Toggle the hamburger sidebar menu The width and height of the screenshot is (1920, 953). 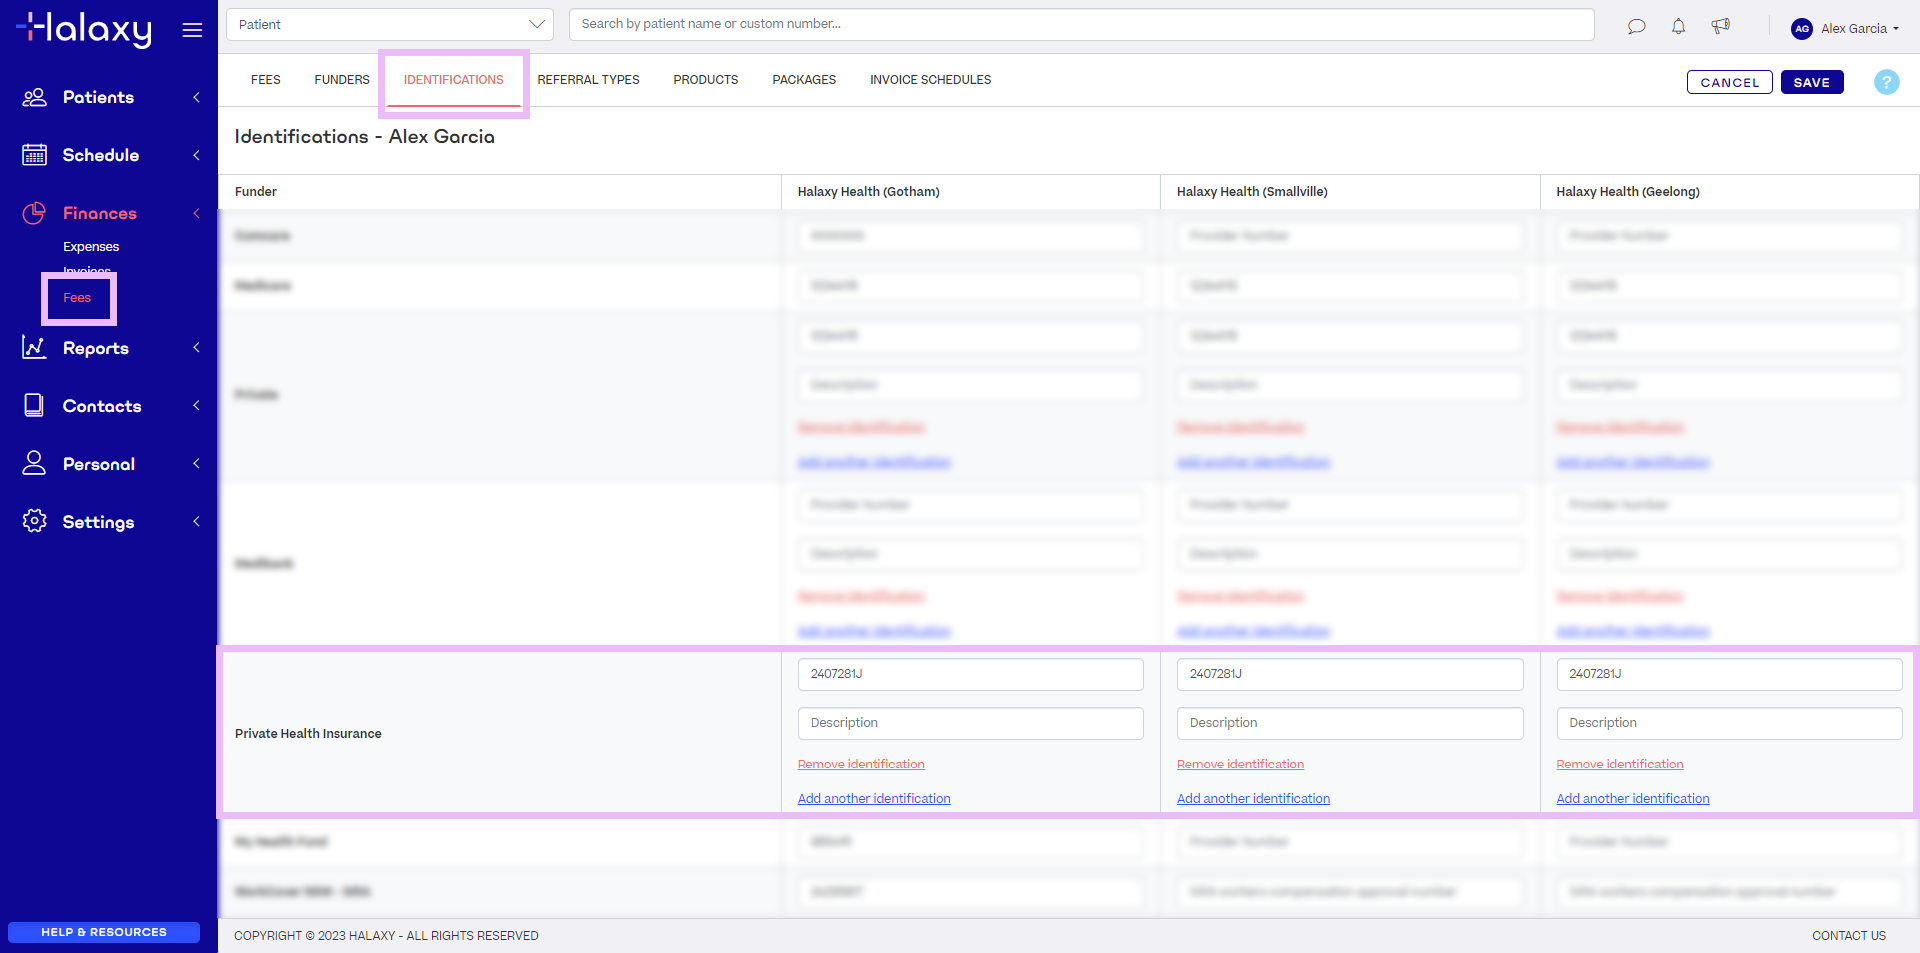[192, 30]
